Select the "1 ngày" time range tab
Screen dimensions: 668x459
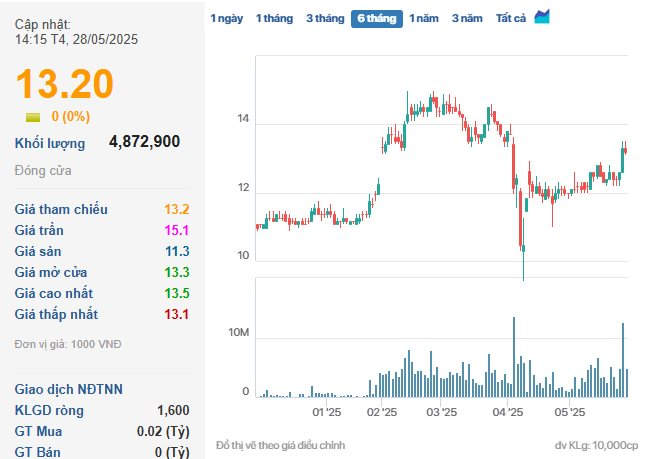(x=225, y=18)
